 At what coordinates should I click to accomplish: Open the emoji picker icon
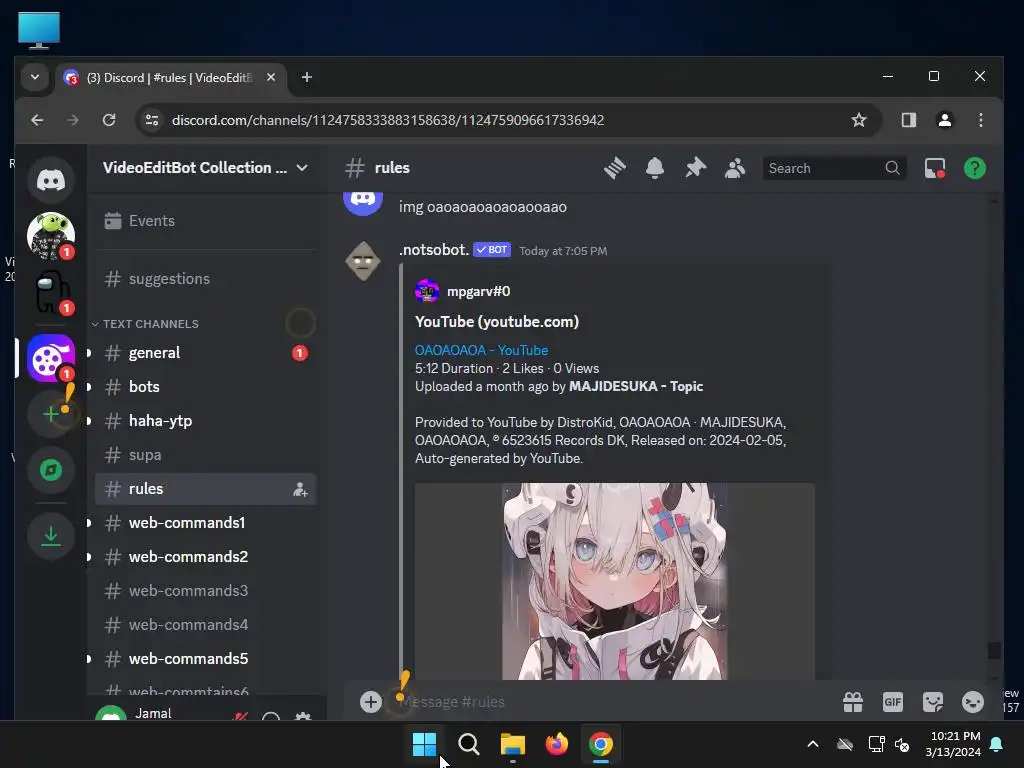972,701
